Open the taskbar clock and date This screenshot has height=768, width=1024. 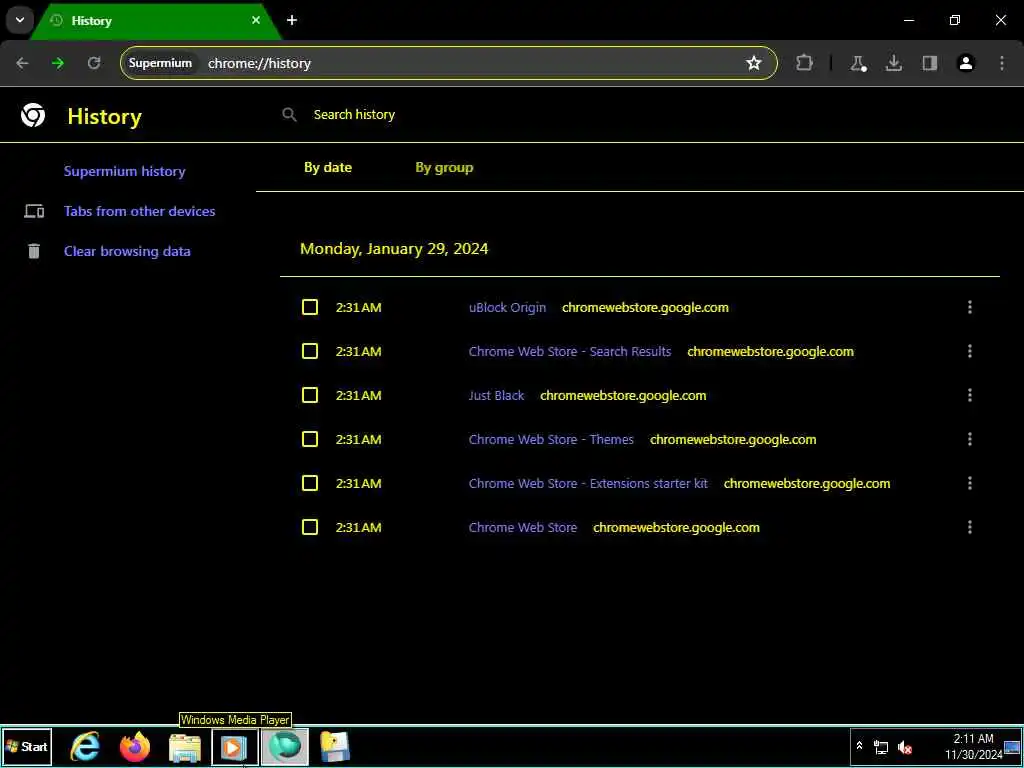pos(973,746)
